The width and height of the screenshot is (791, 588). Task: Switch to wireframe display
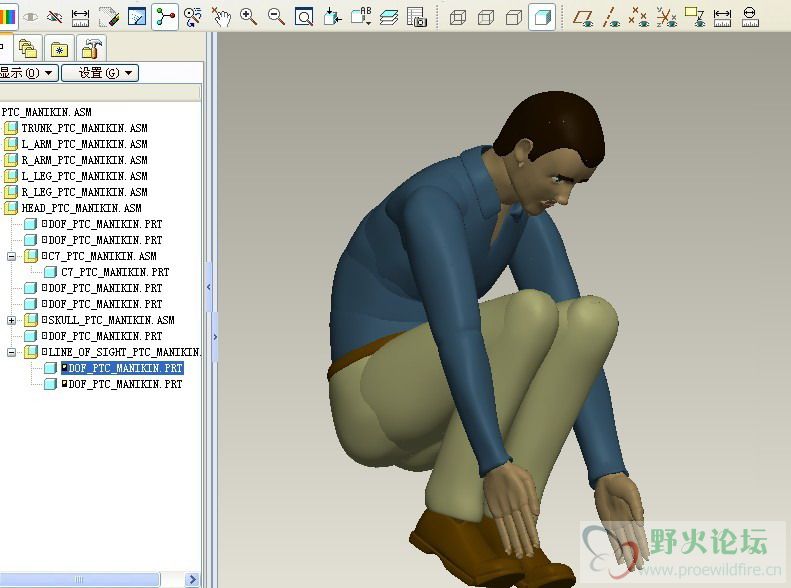tap(458, 18)
